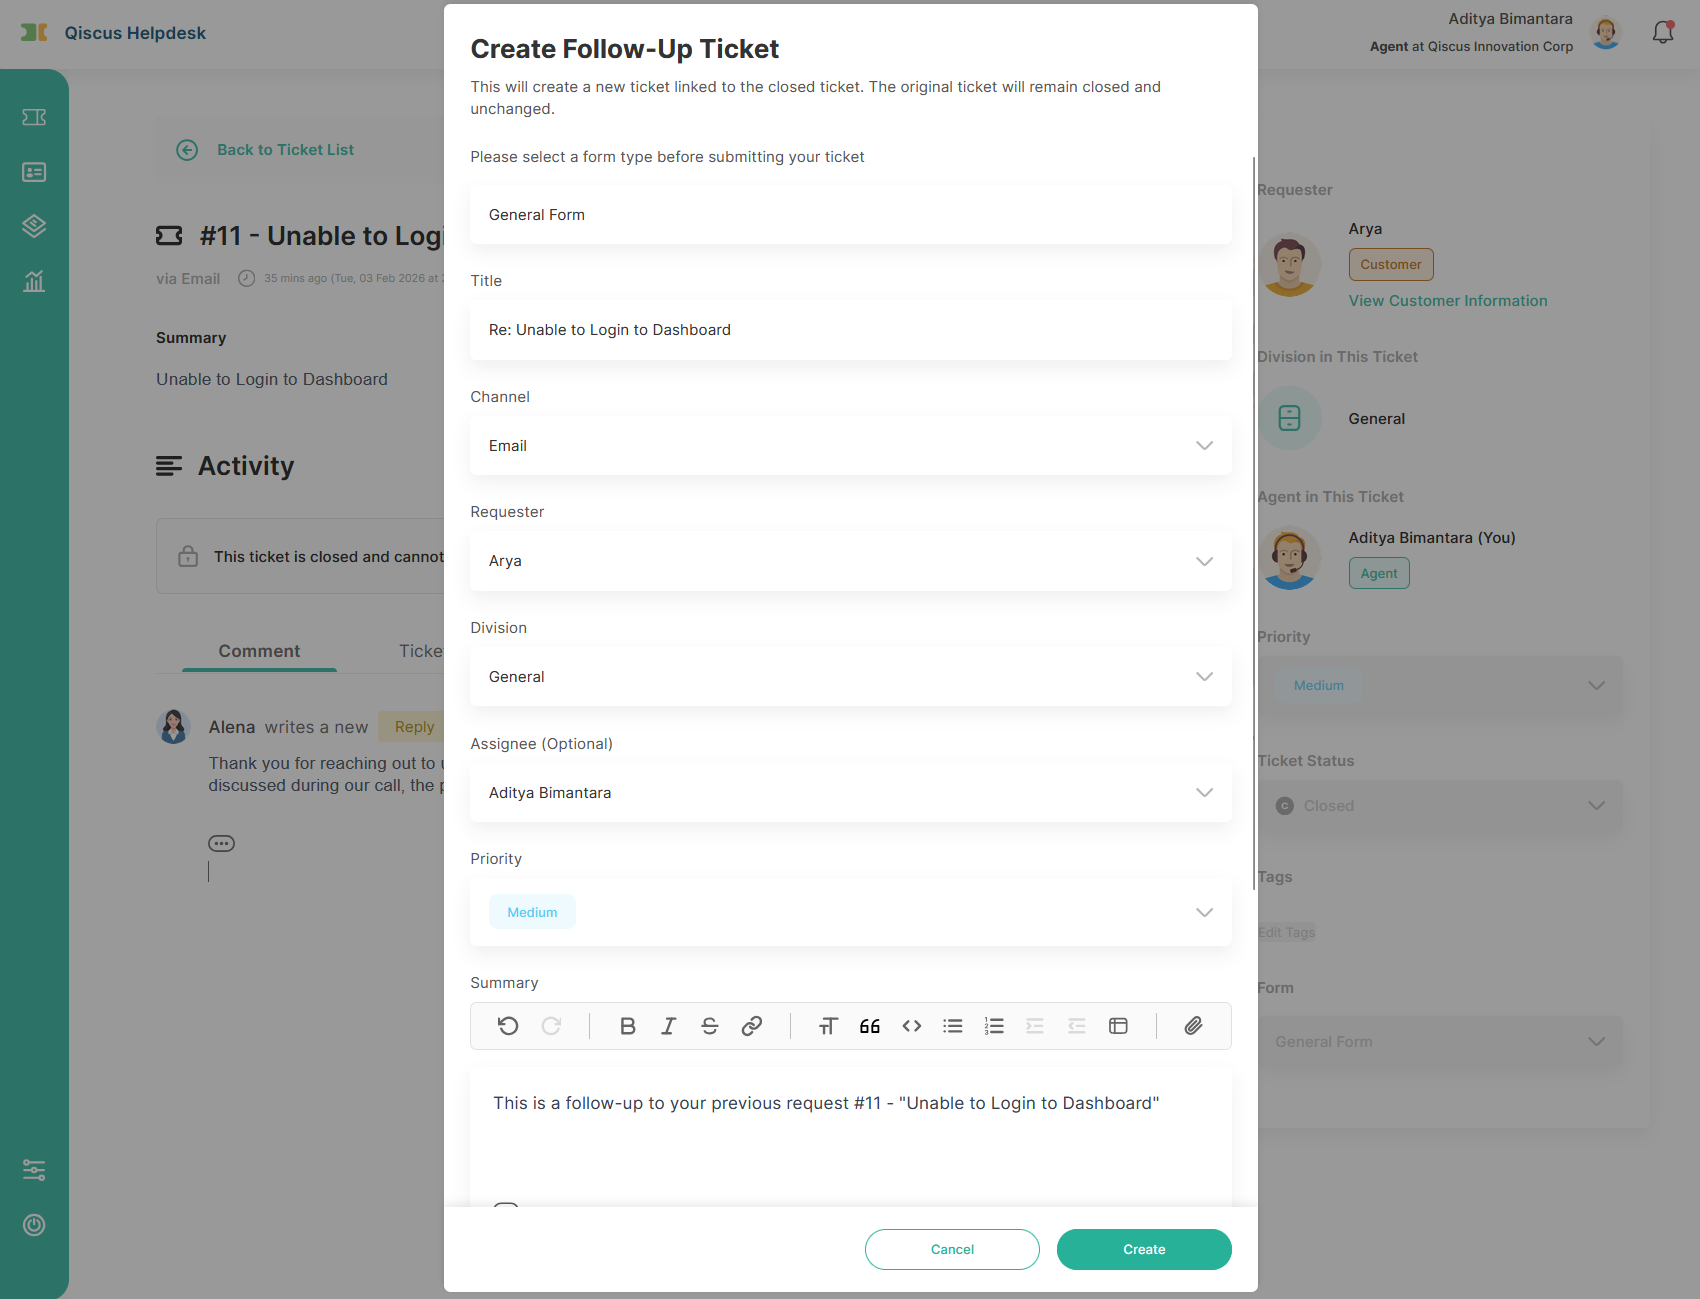1700x1299 pixels.
Task: Increase indent in summary editor
Action: pyautogui.click(x=1035, y=1026)
